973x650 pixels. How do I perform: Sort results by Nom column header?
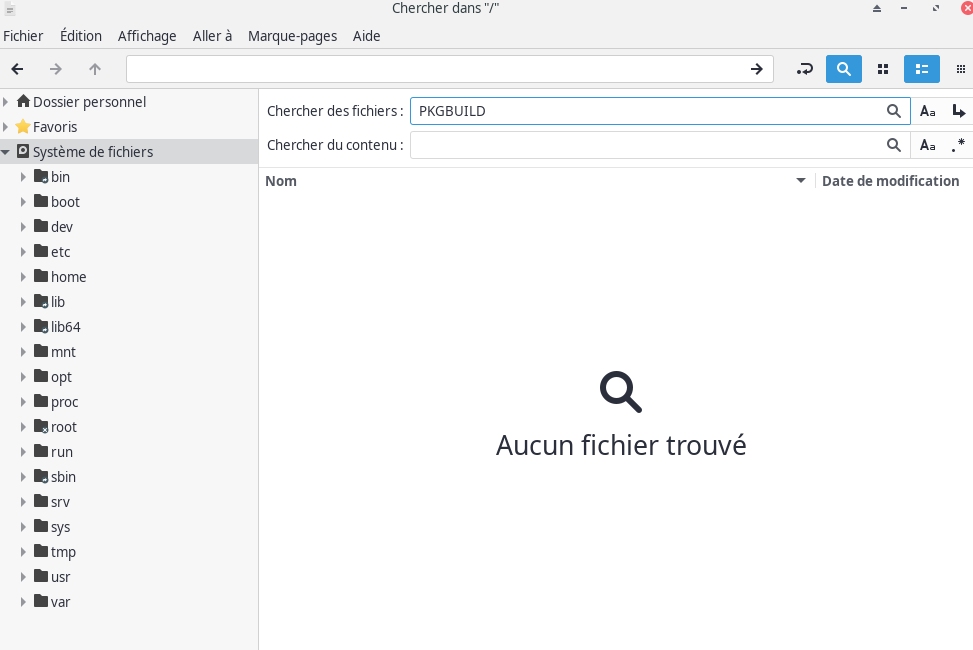coord(281,181)
